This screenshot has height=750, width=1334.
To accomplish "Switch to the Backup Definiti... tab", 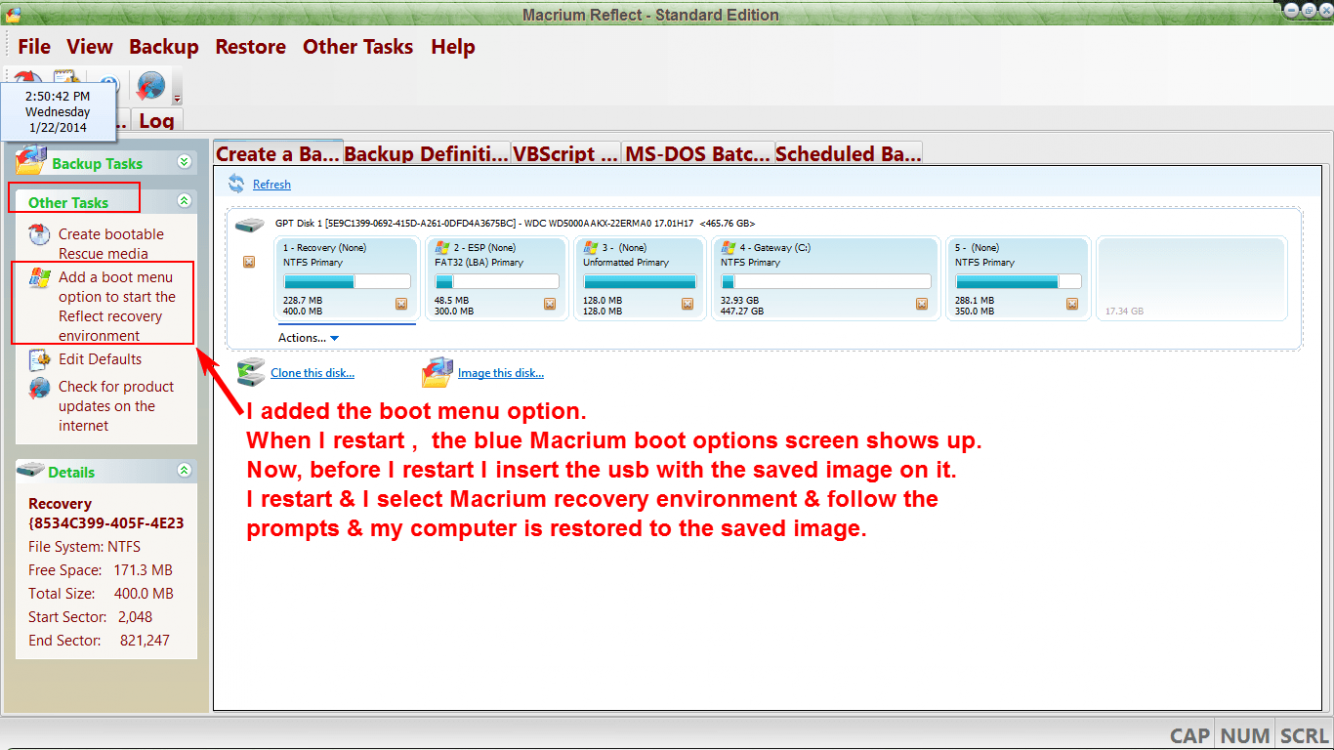I will pyautogui.click(x=427, y=153).
